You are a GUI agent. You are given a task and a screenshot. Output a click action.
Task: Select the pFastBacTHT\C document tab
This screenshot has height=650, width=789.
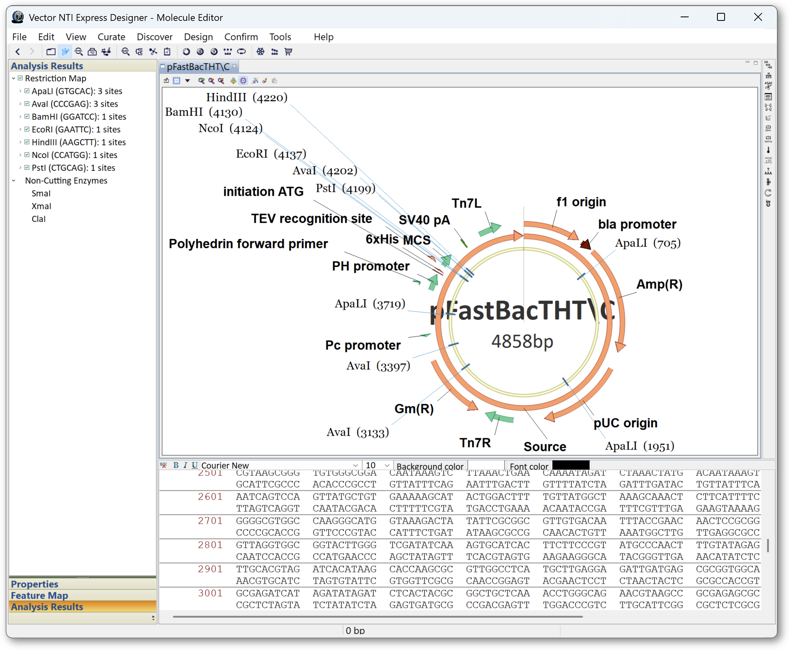(x=199, y=66)
